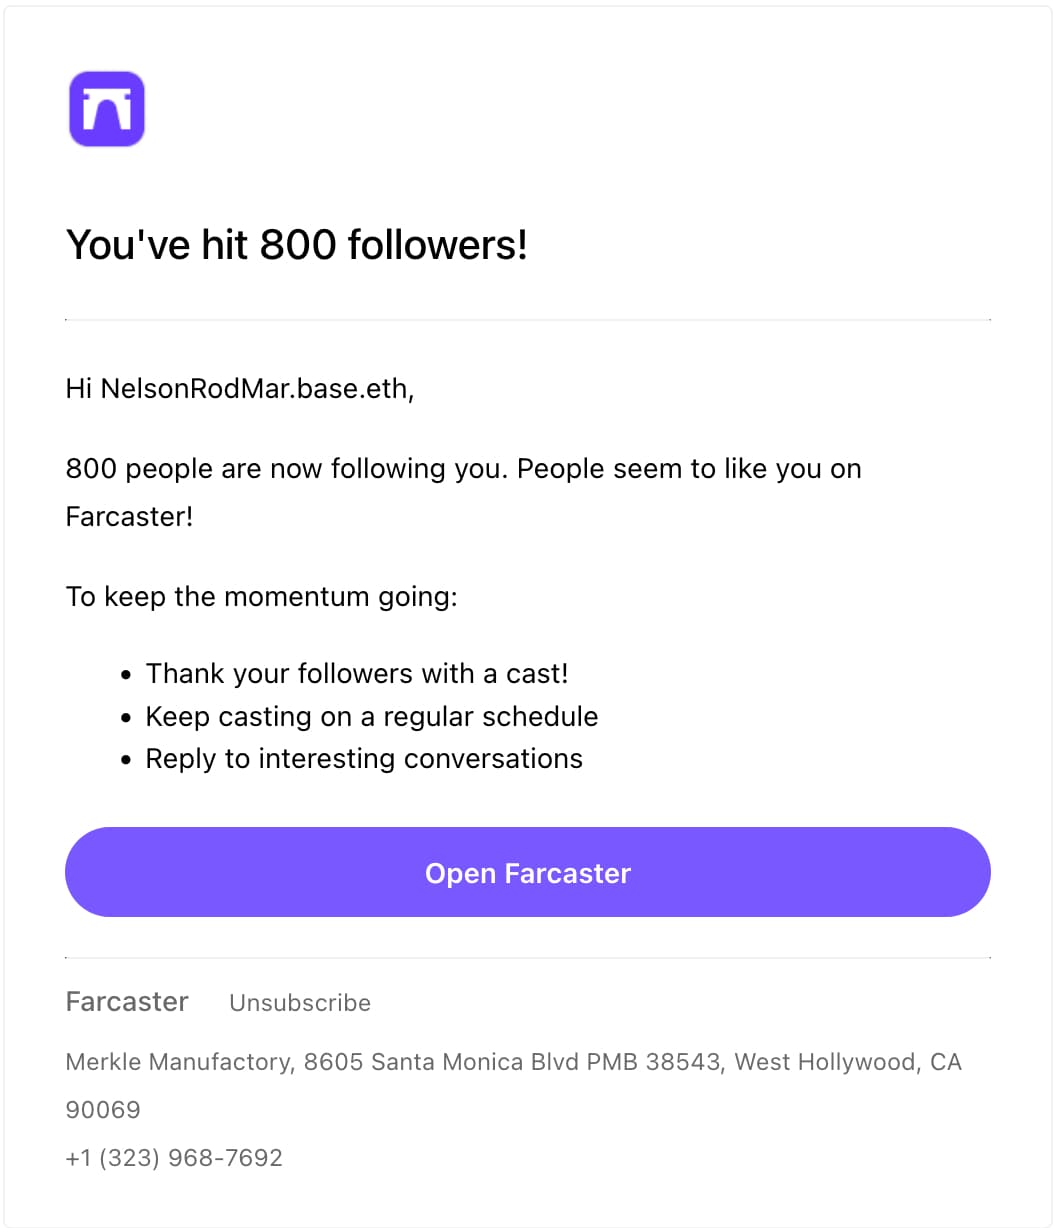Click the bullet dot before "Keep casting"
The image size is (1054, 1228).
[x=126, y=719]
